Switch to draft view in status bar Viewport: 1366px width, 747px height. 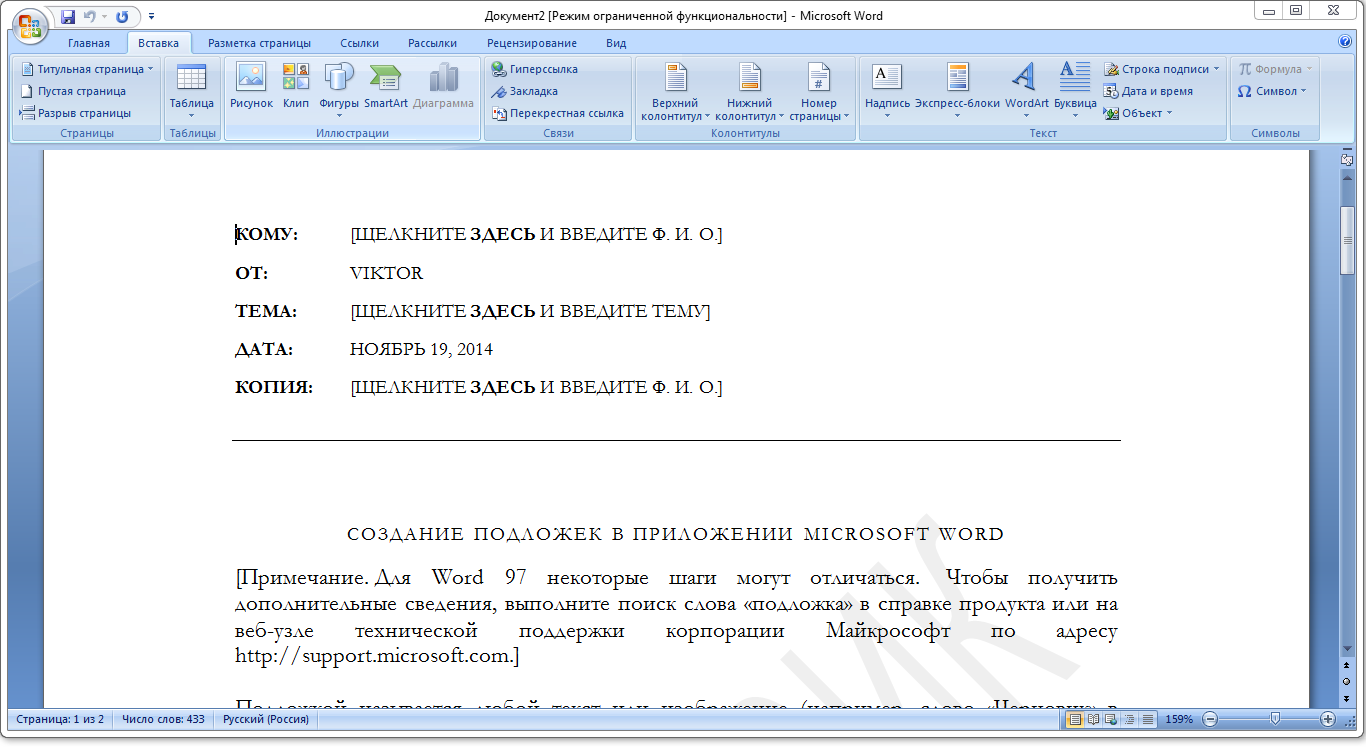[1148, 719]
